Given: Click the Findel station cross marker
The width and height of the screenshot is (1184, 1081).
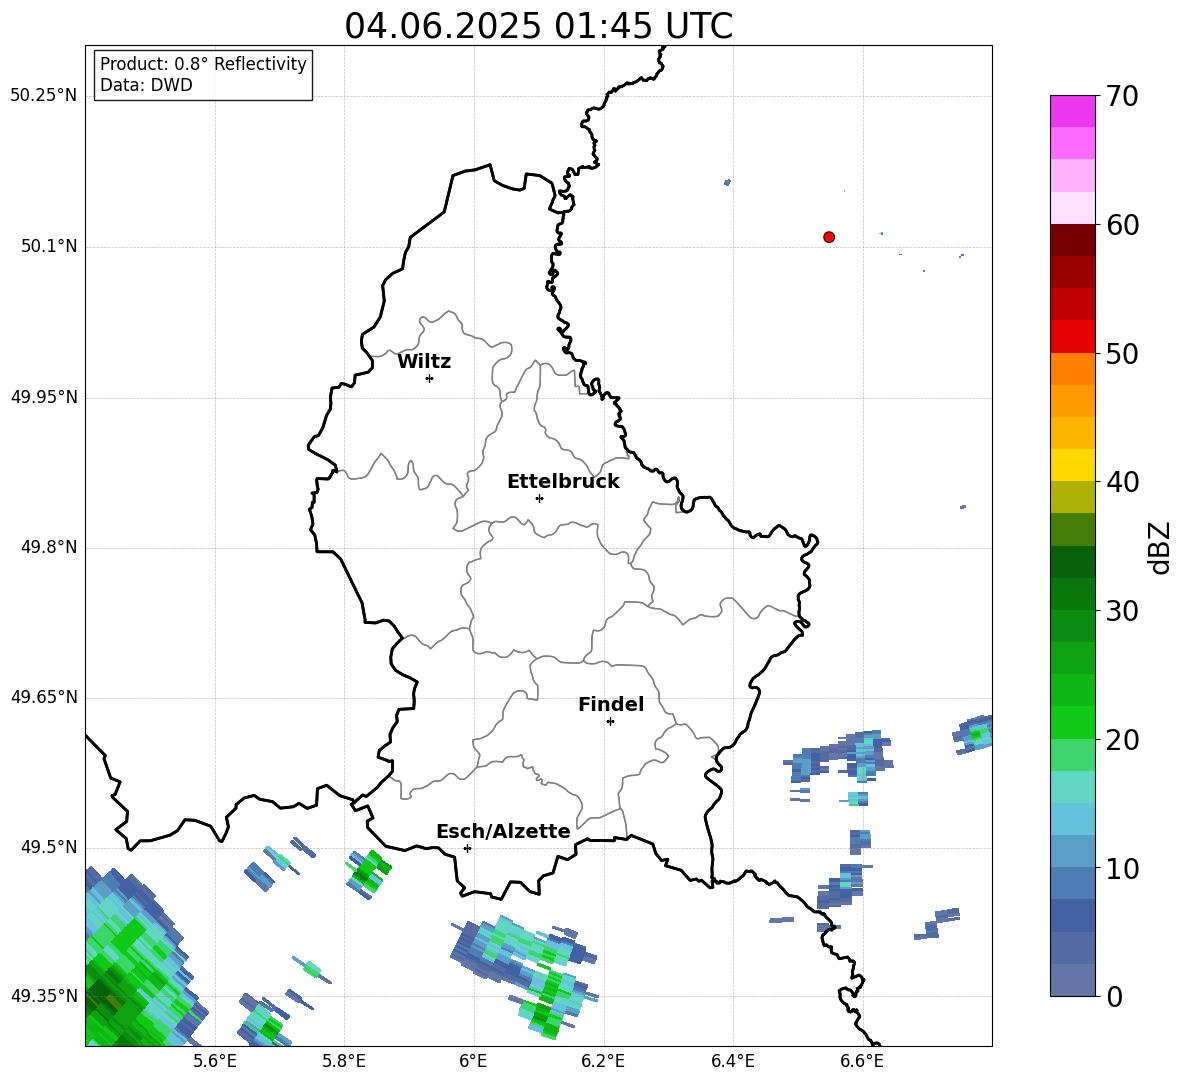Looking at the screenshot, I should pos(610,722).
